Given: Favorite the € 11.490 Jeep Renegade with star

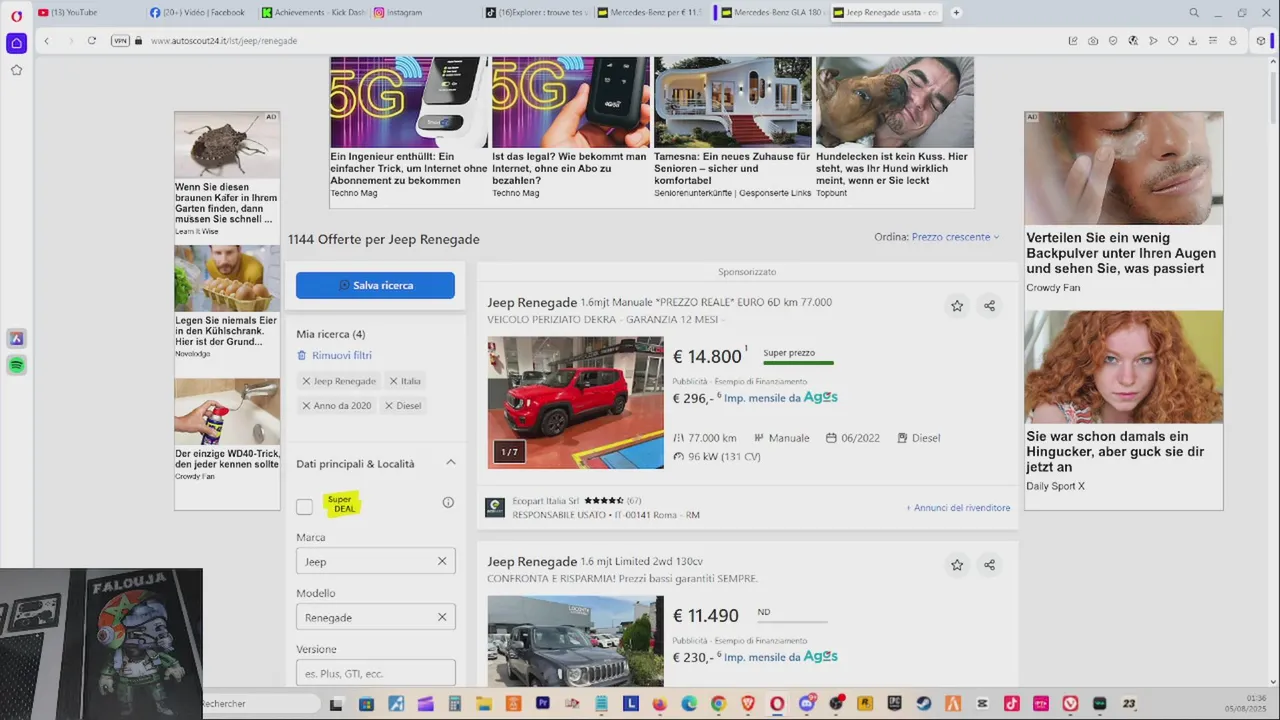Looking at the screenshot, I should point(957,565).
